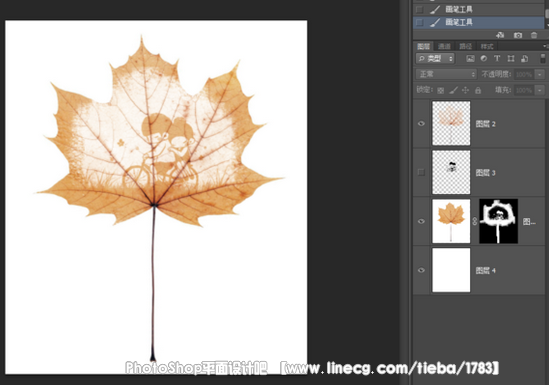Click the 不透明度 opacity value field
549x385 pixels.
coord(524,75)
